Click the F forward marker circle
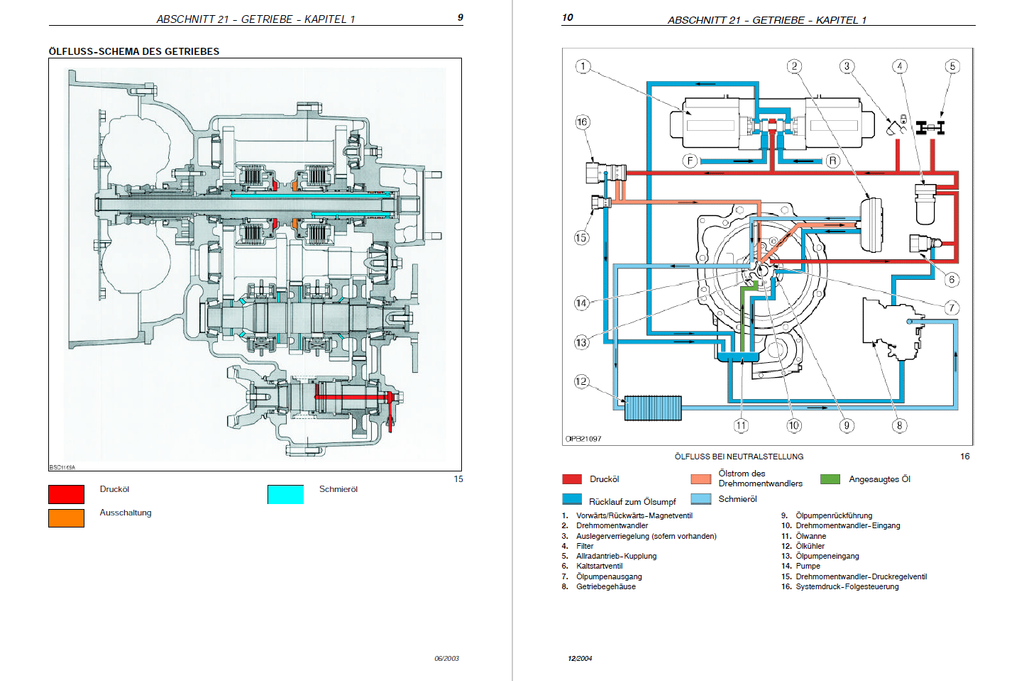This screenshot has width=1024, height=681. (x=690, y=161)
